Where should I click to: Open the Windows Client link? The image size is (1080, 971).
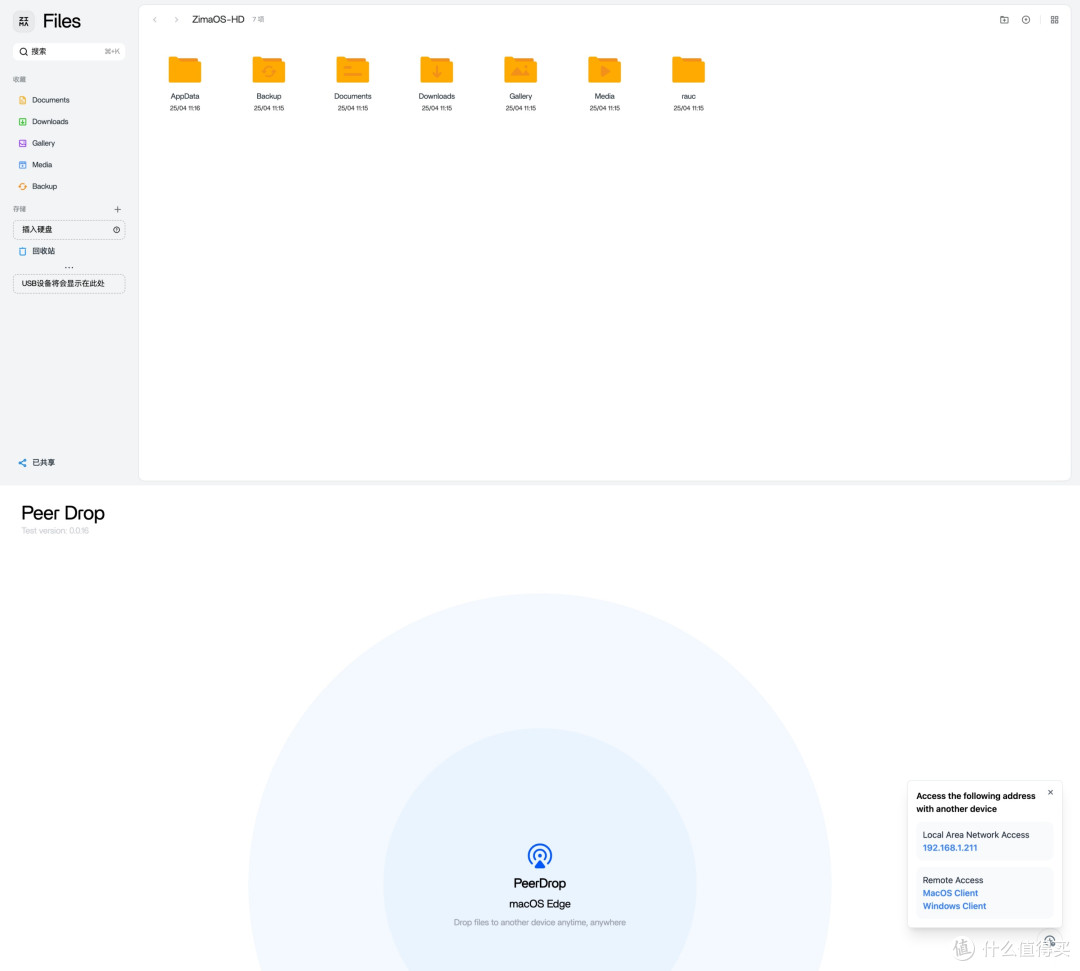pos(954,906)
